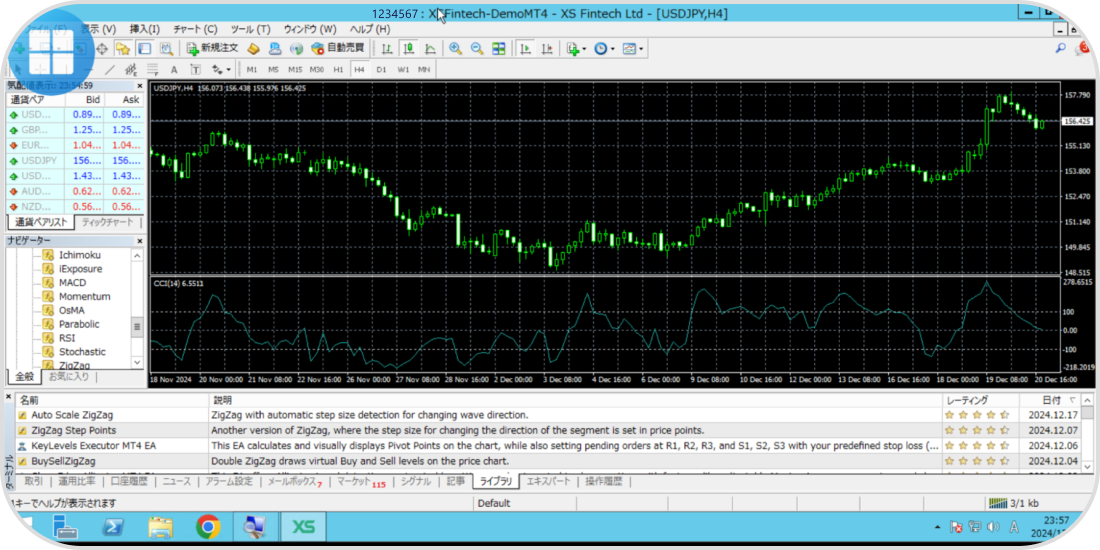
Task: Open PowerShell from taskbar
Action: coord(113,528)
